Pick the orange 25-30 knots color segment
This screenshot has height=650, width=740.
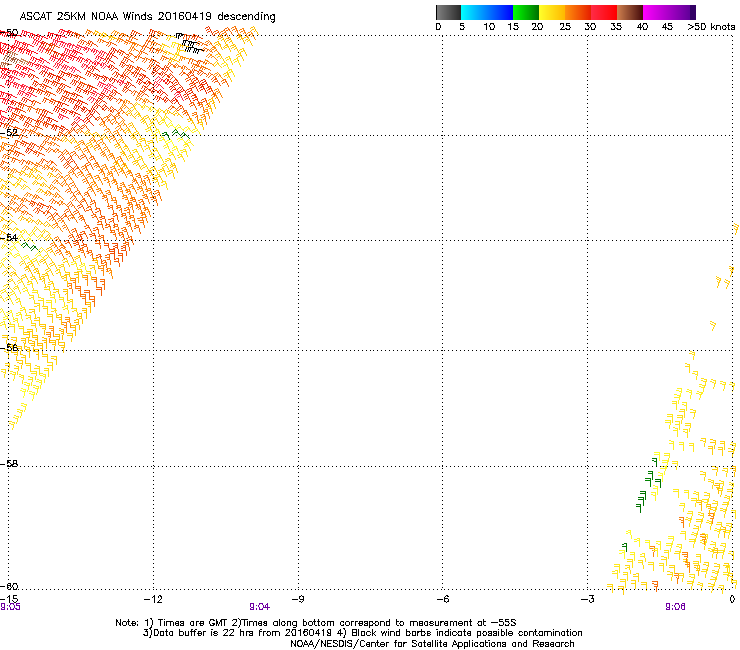click(578, 12)
